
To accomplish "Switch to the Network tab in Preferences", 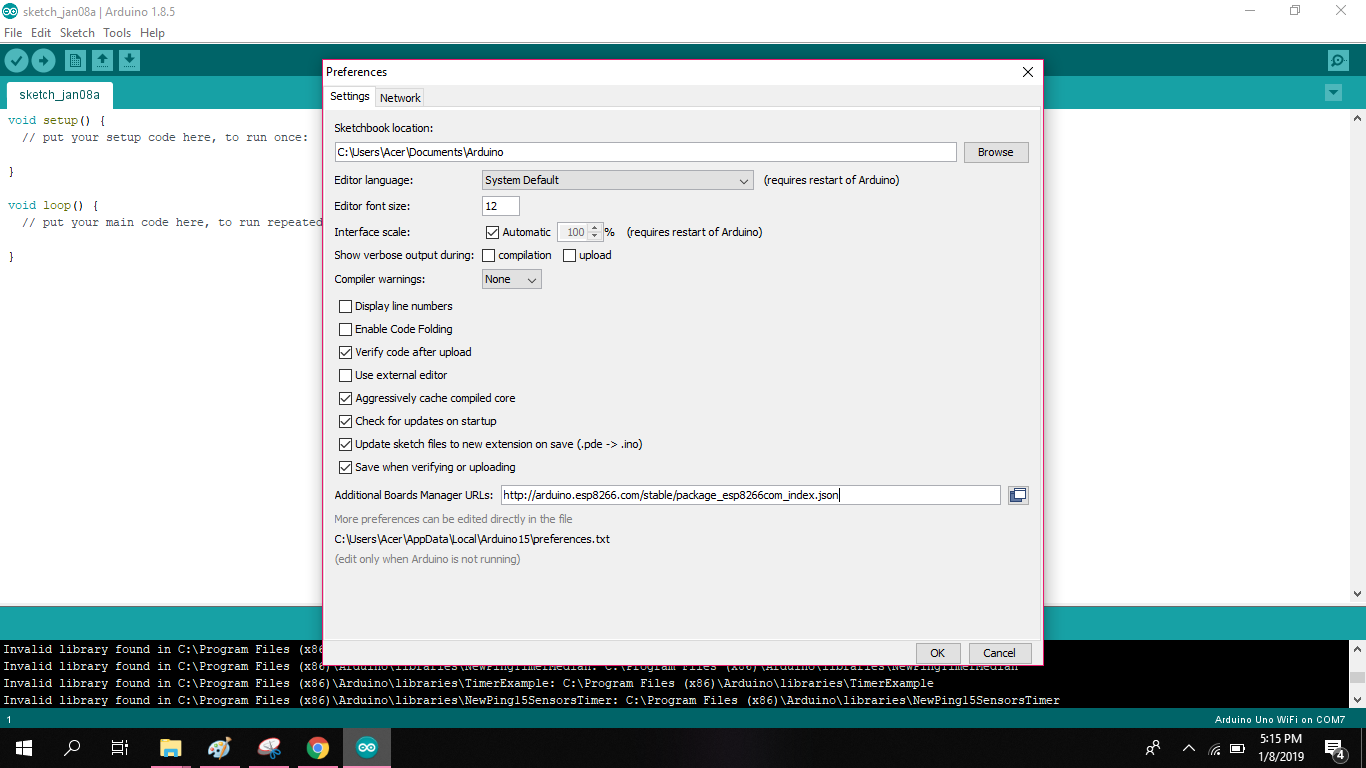I will click(400, 98).
